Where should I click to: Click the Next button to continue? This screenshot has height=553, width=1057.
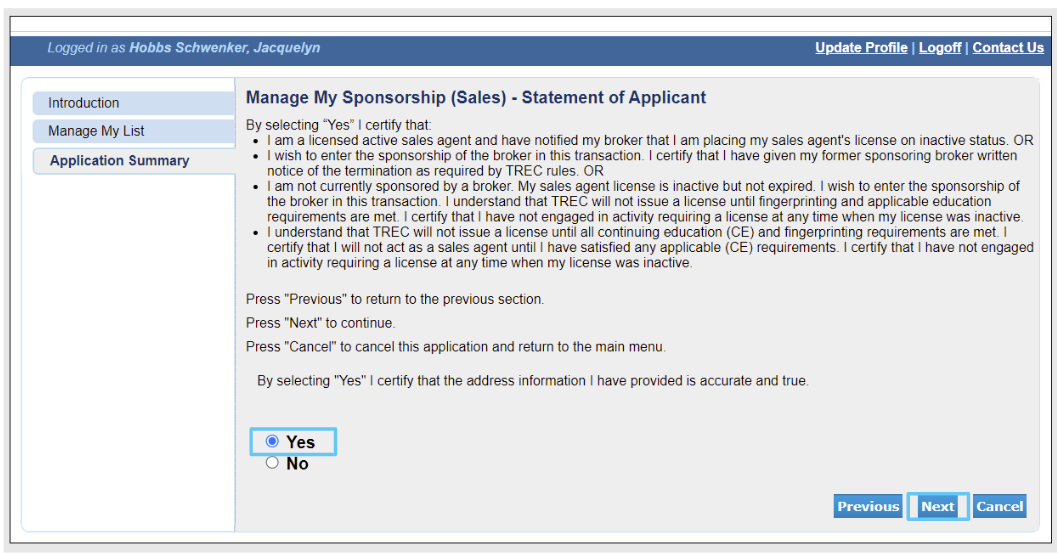pyautogui.click(x=938, y=506)
